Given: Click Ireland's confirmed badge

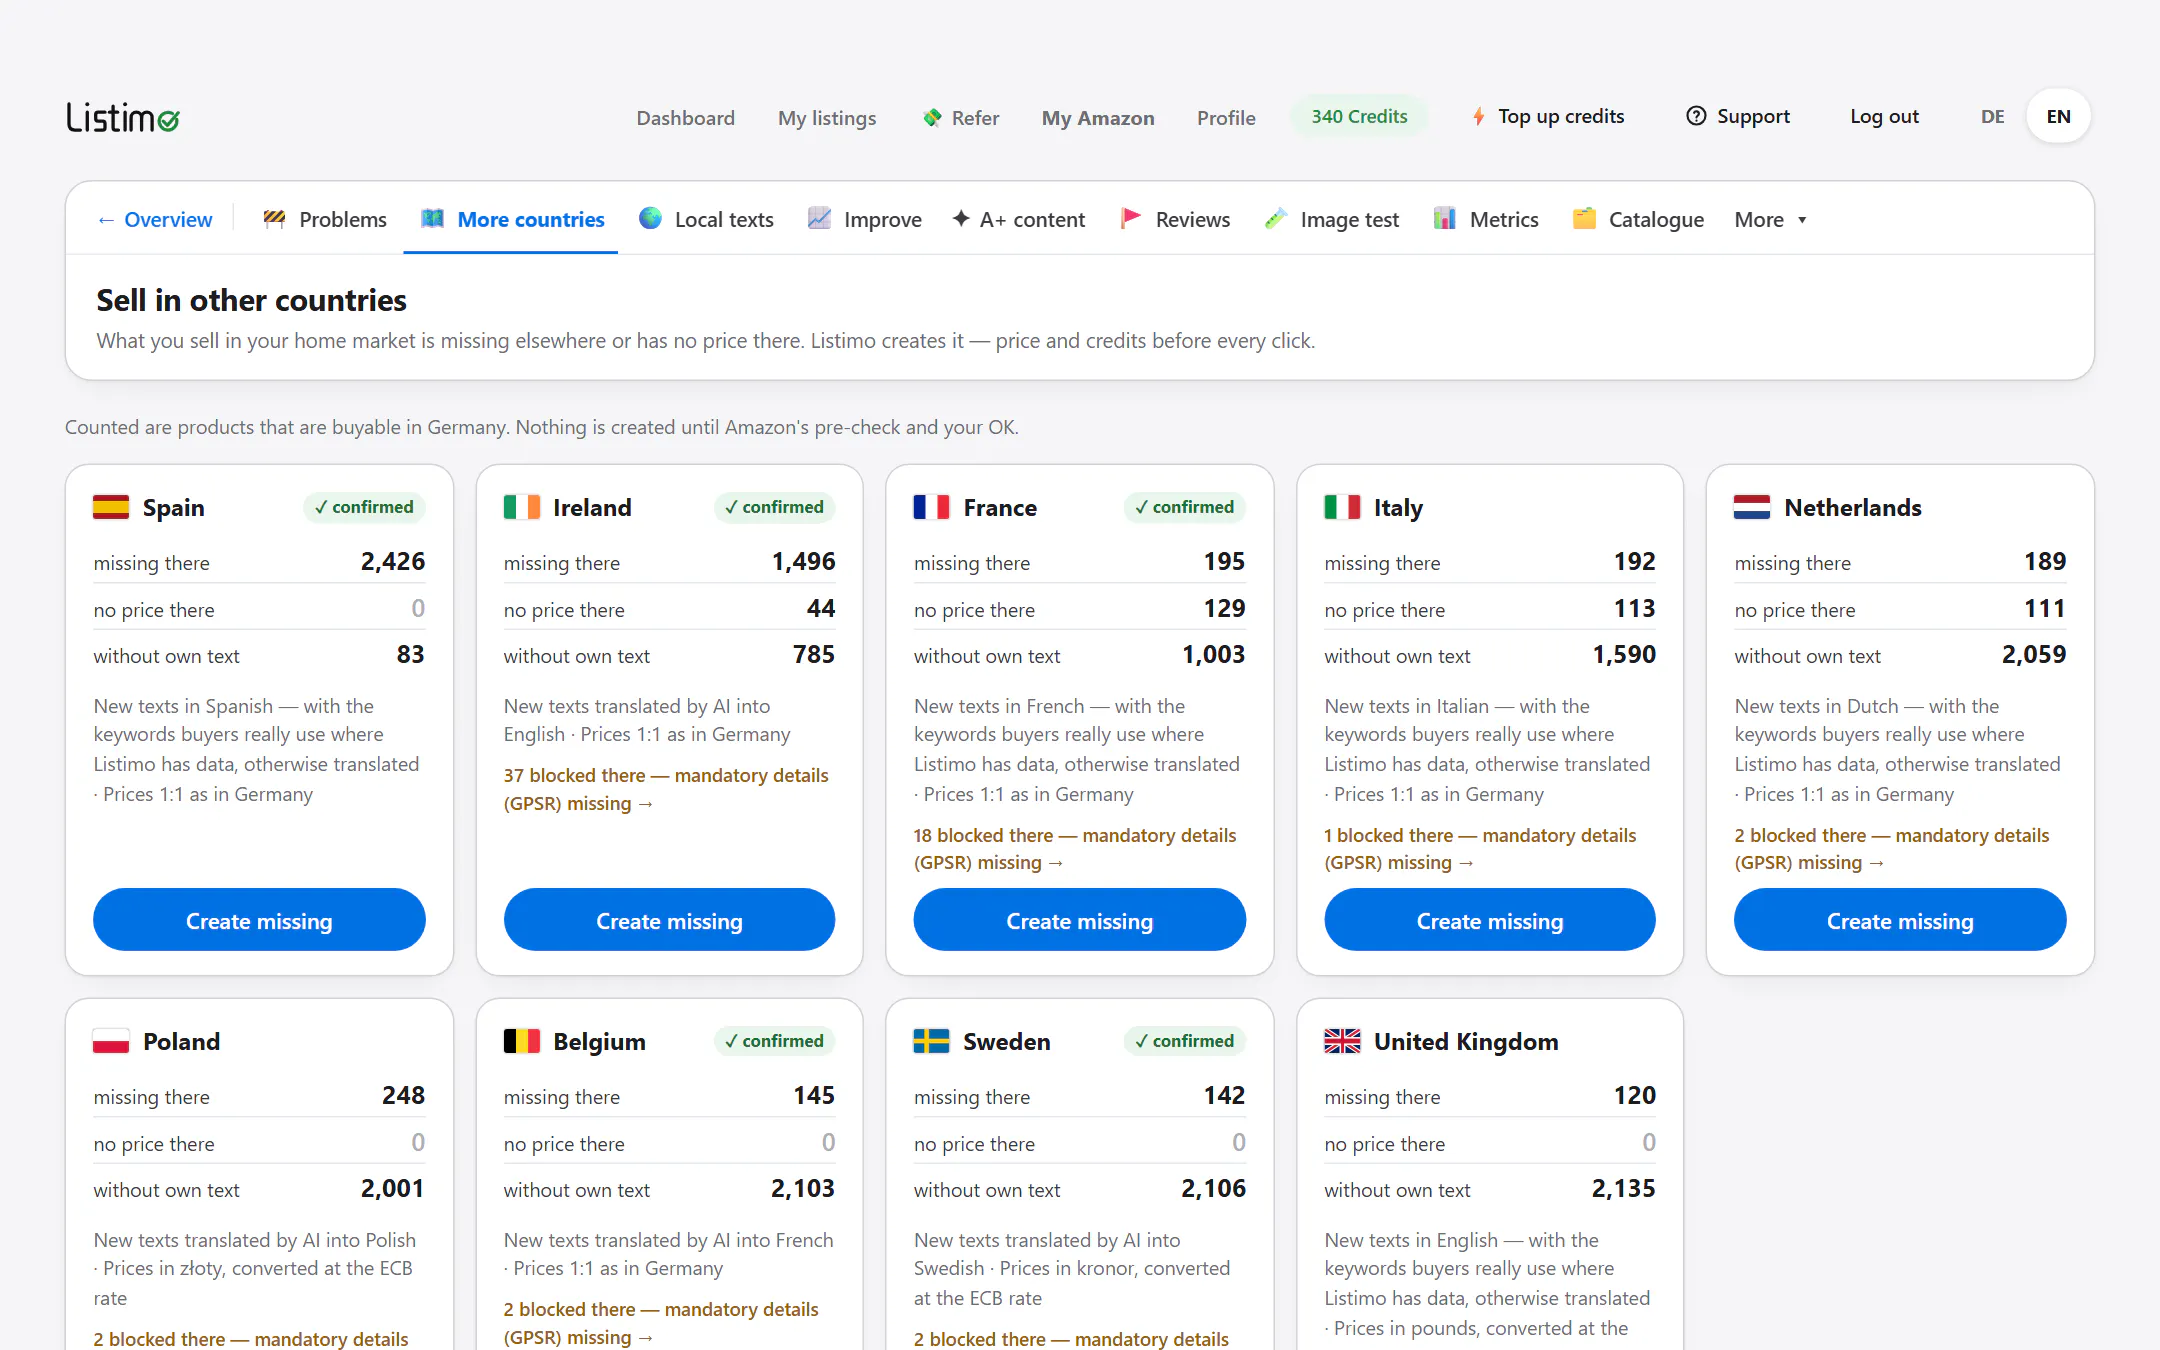Looking at the screenshot, I should [774, 507].
